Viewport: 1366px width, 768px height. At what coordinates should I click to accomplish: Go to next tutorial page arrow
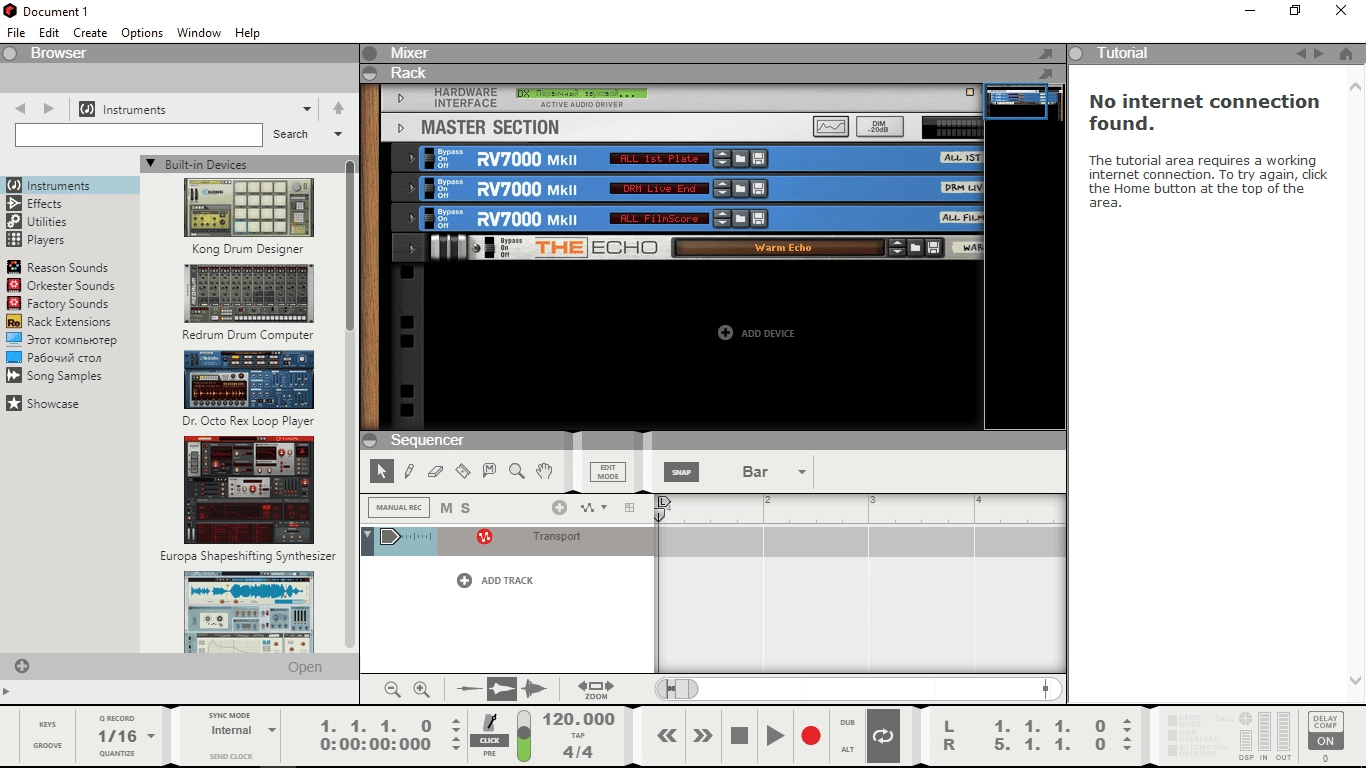(1319, 54)
